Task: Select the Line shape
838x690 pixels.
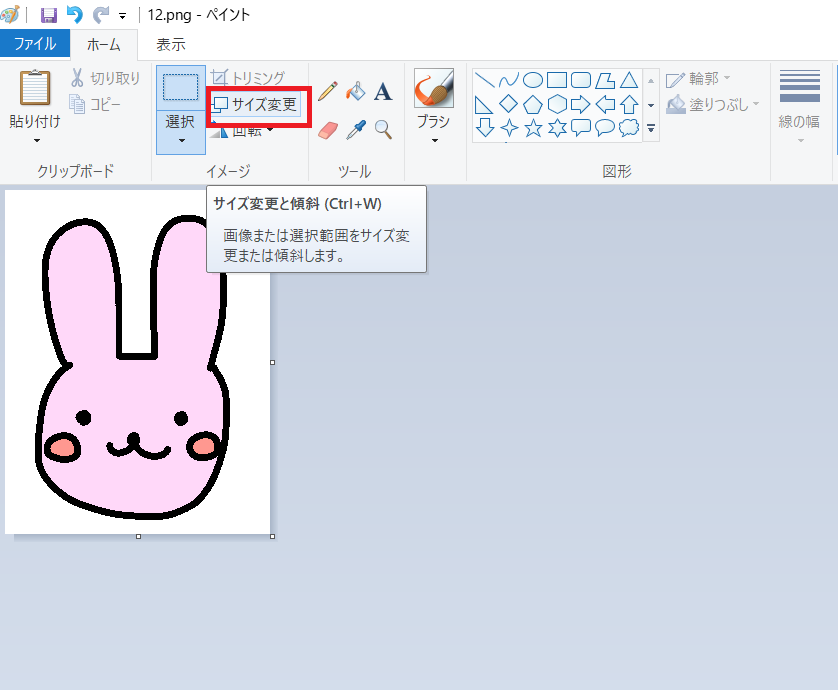Action: (x=484, y=80)
